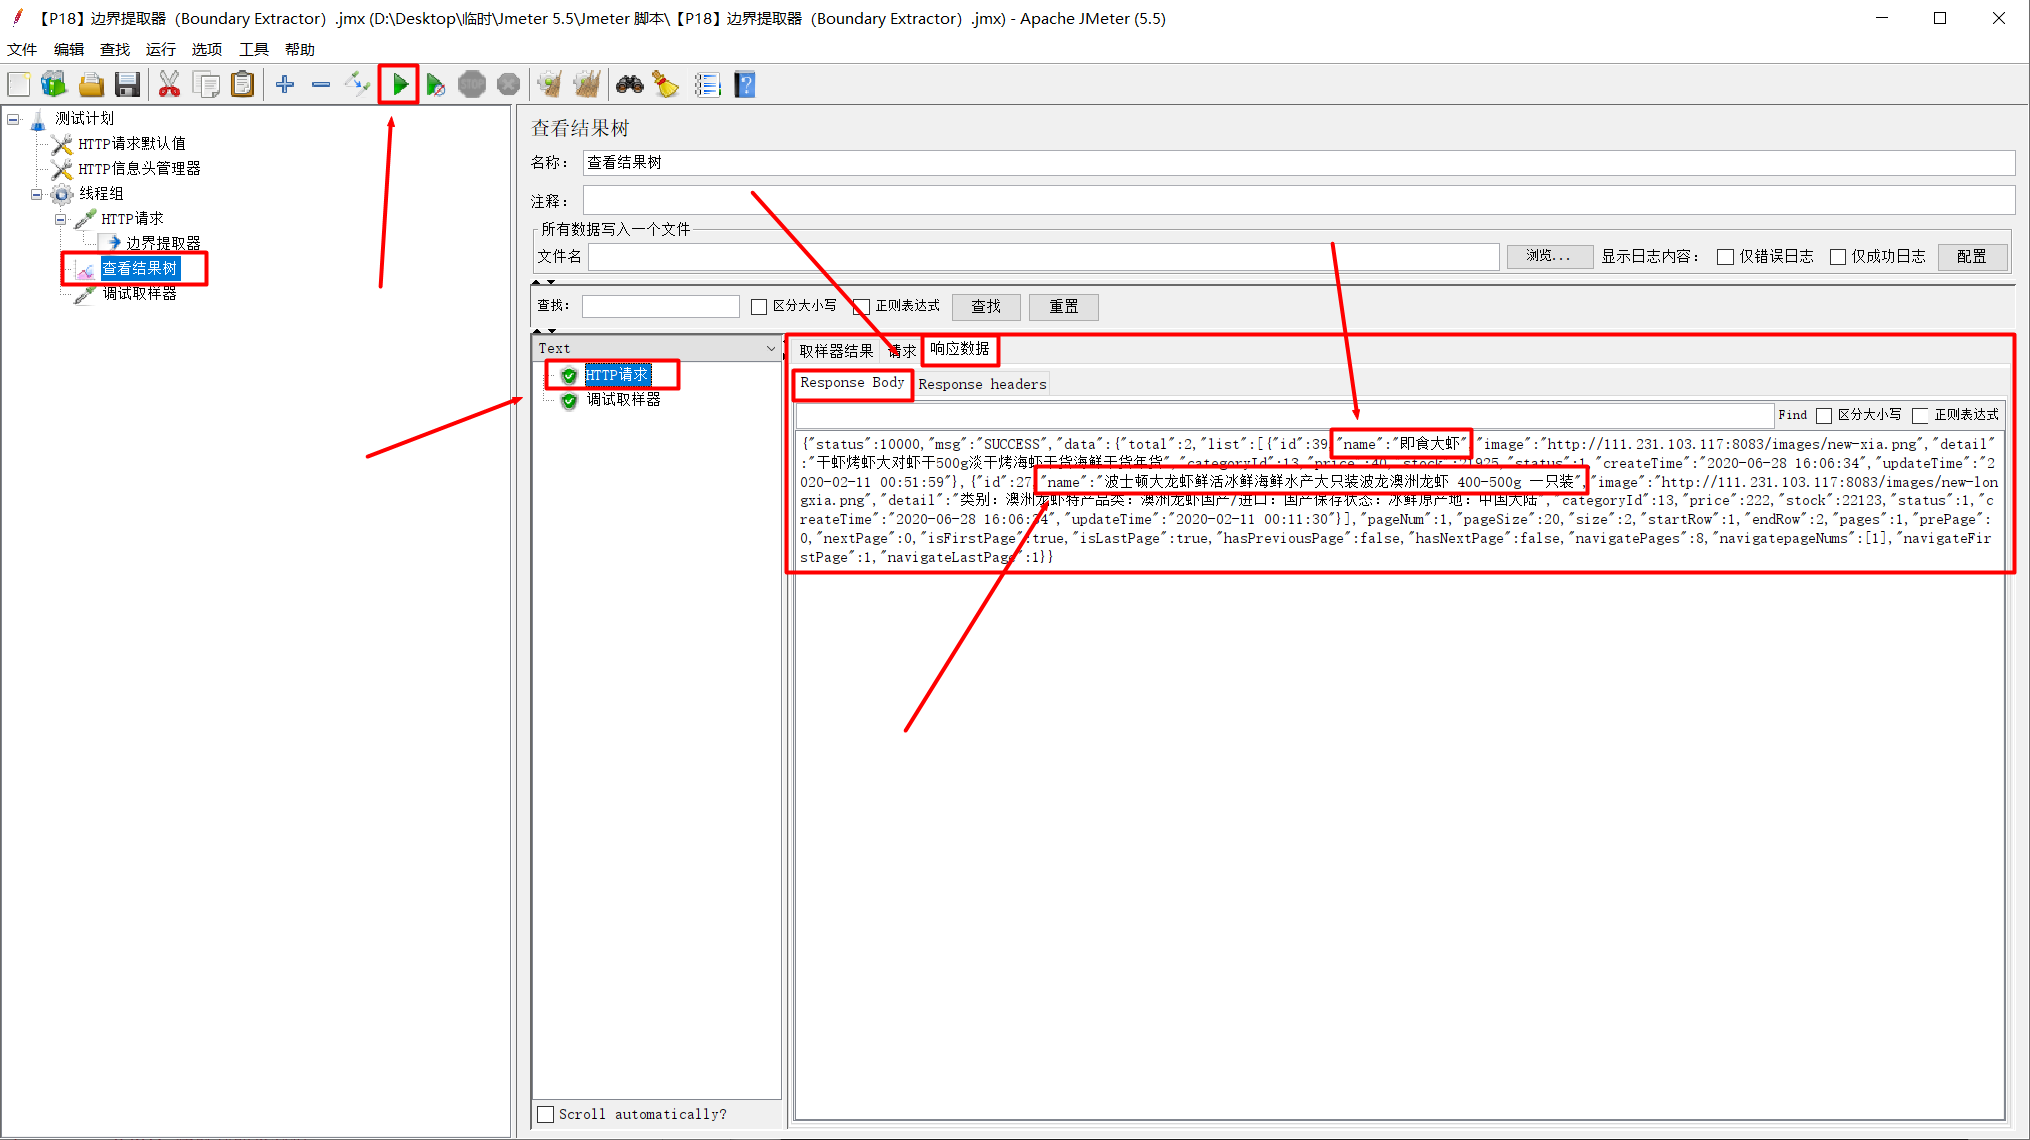Select 测试计划 root node
Viewport: 2030px width, 1140px height.
click(84, 118)
